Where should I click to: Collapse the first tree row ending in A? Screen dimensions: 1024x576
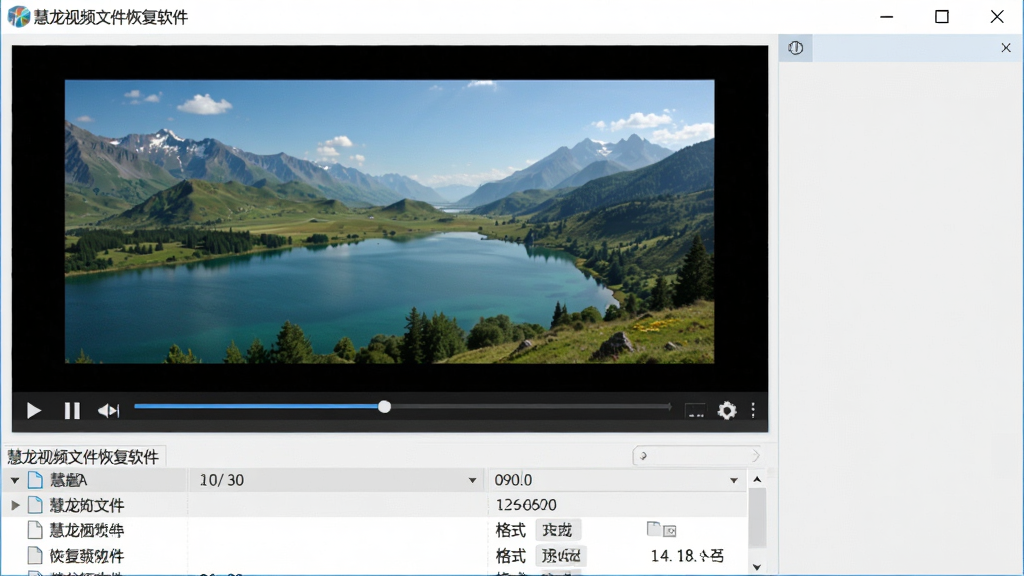point(14,480)
